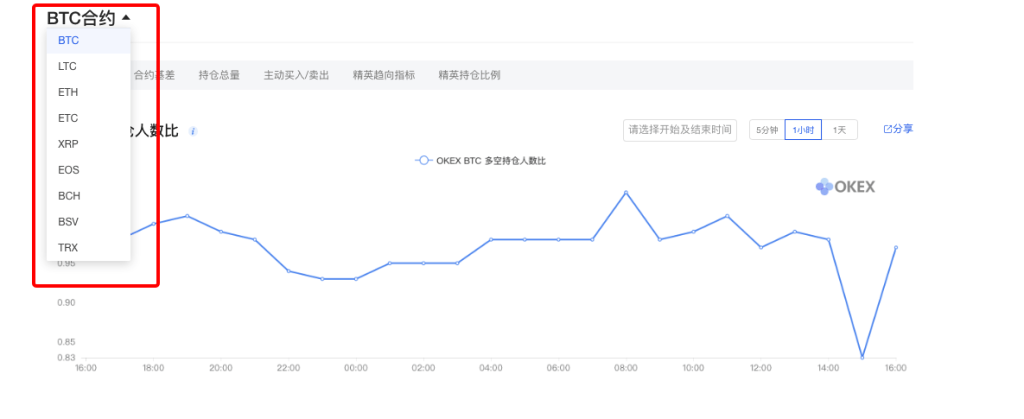
Task: Choose ETH in the dropdown list
Action: (x=68, y=92)
